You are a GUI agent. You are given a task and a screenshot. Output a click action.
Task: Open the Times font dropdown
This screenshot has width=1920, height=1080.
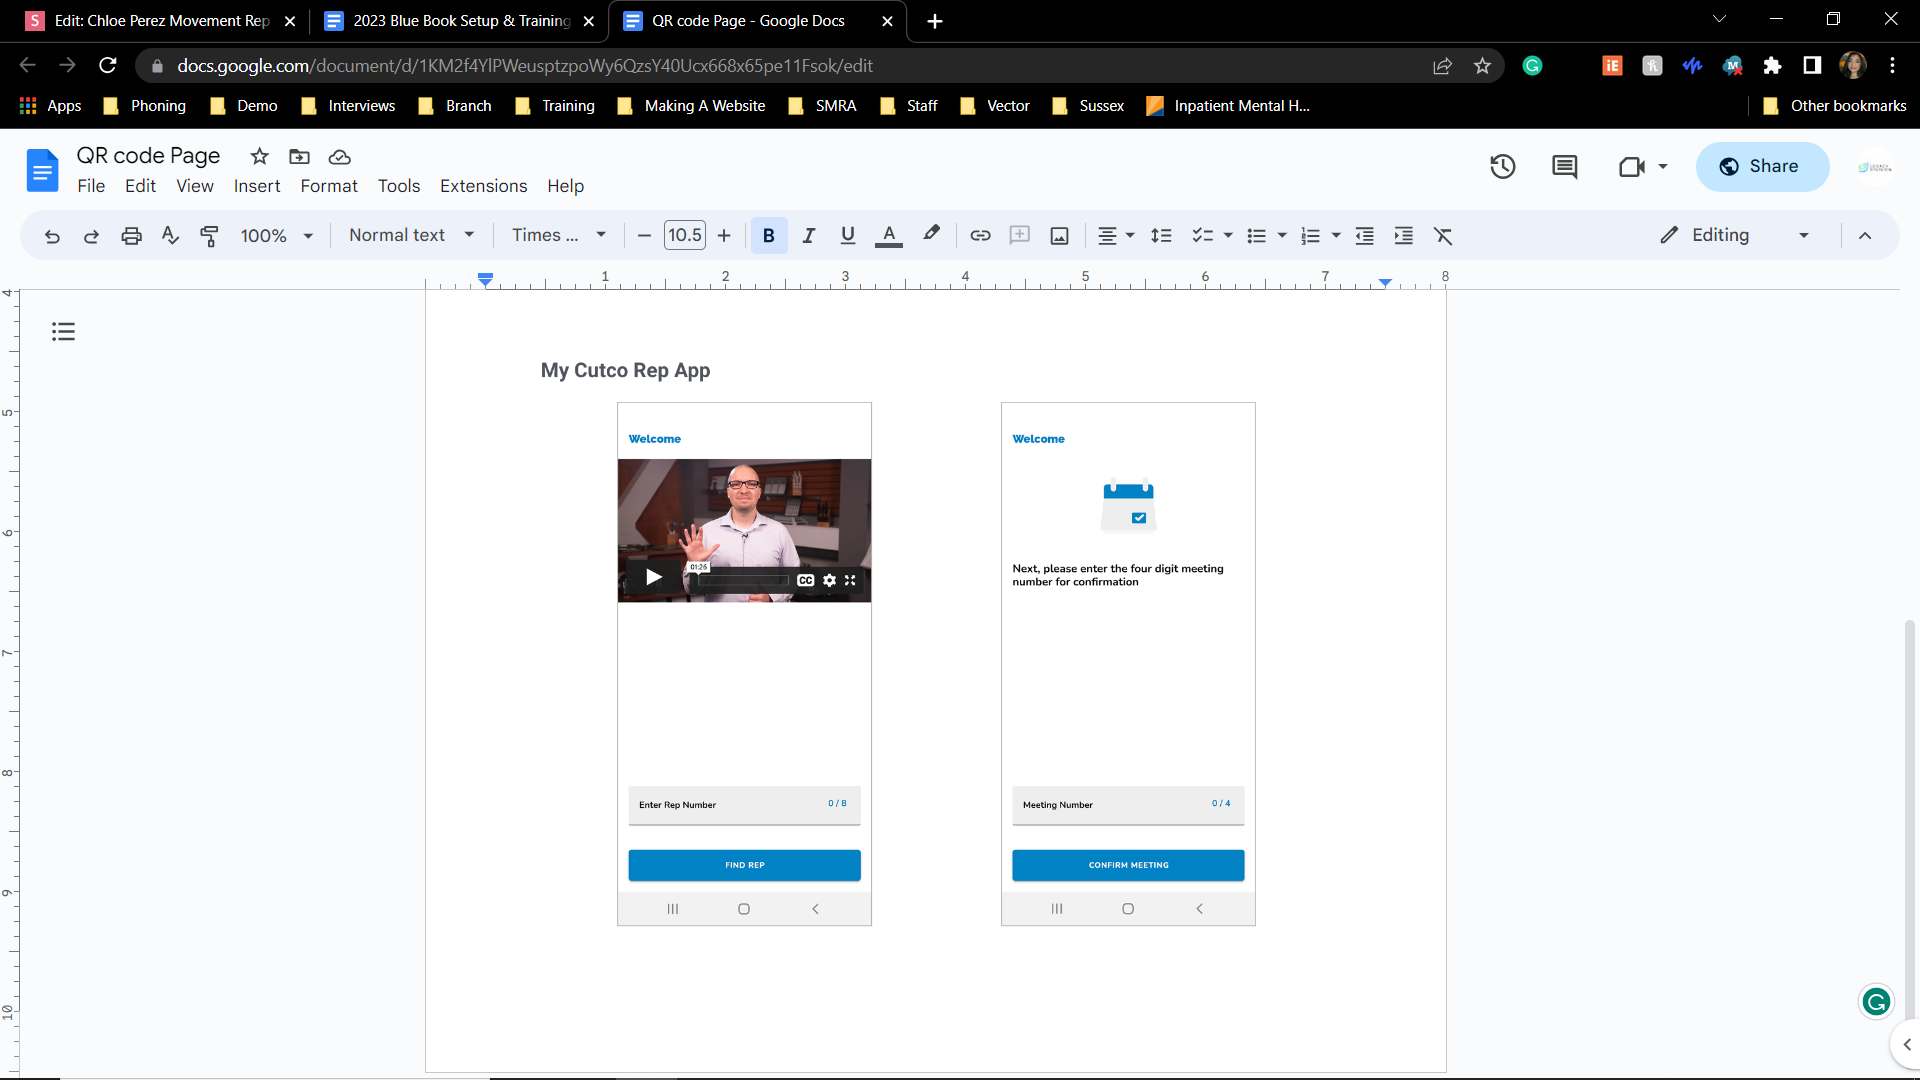click(558, 236)
